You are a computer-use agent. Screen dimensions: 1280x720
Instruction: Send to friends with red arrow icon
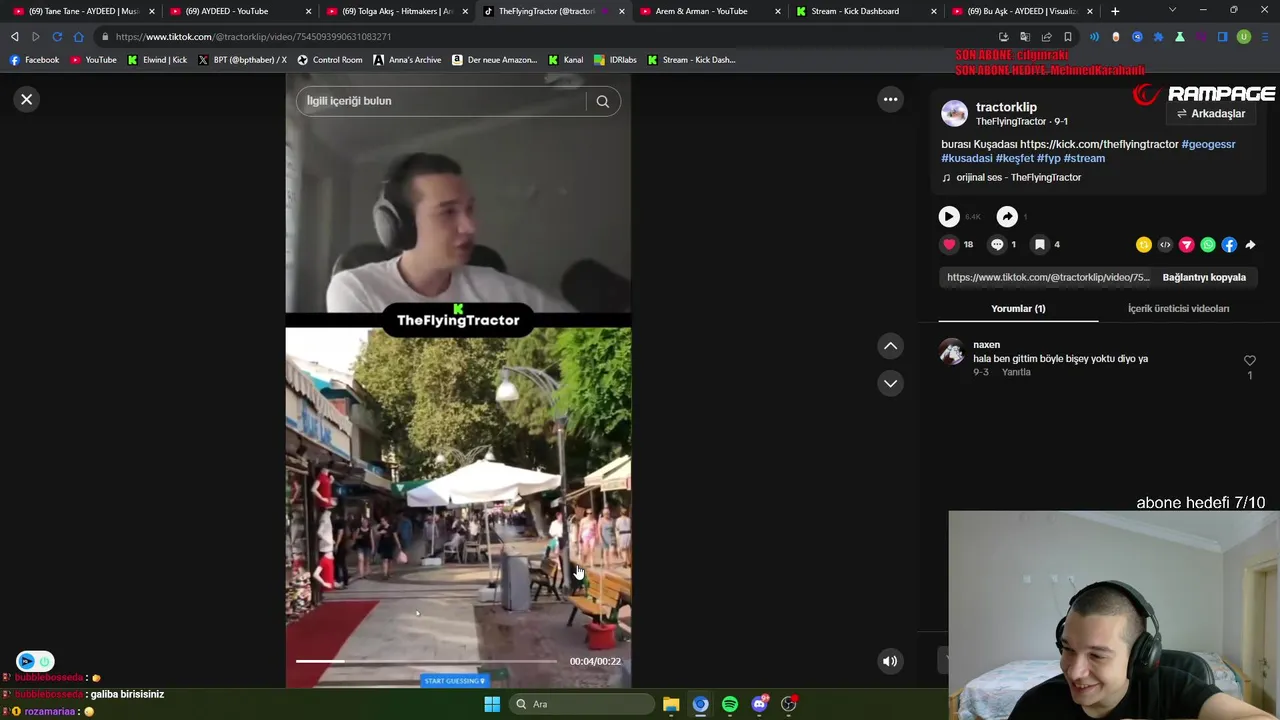(1187, 245)
